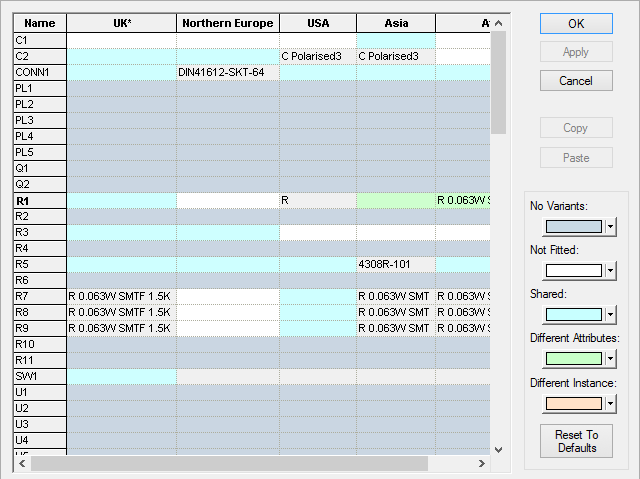This screenshot has height=479, width=640.
Task: Click DIN41612-SKT-64 cell in Northern Europe
Action: (227, 72)
